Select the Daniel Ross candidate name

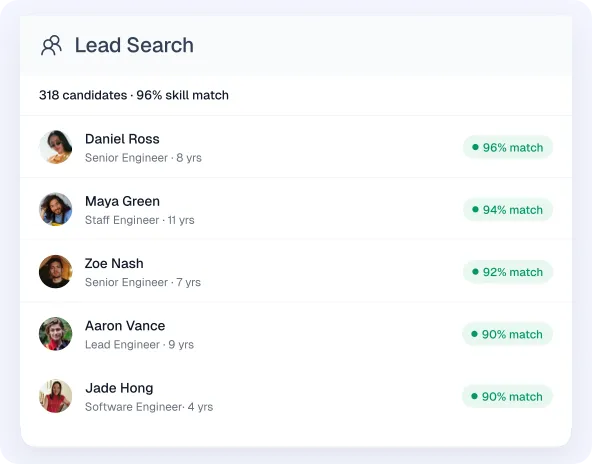122,139
